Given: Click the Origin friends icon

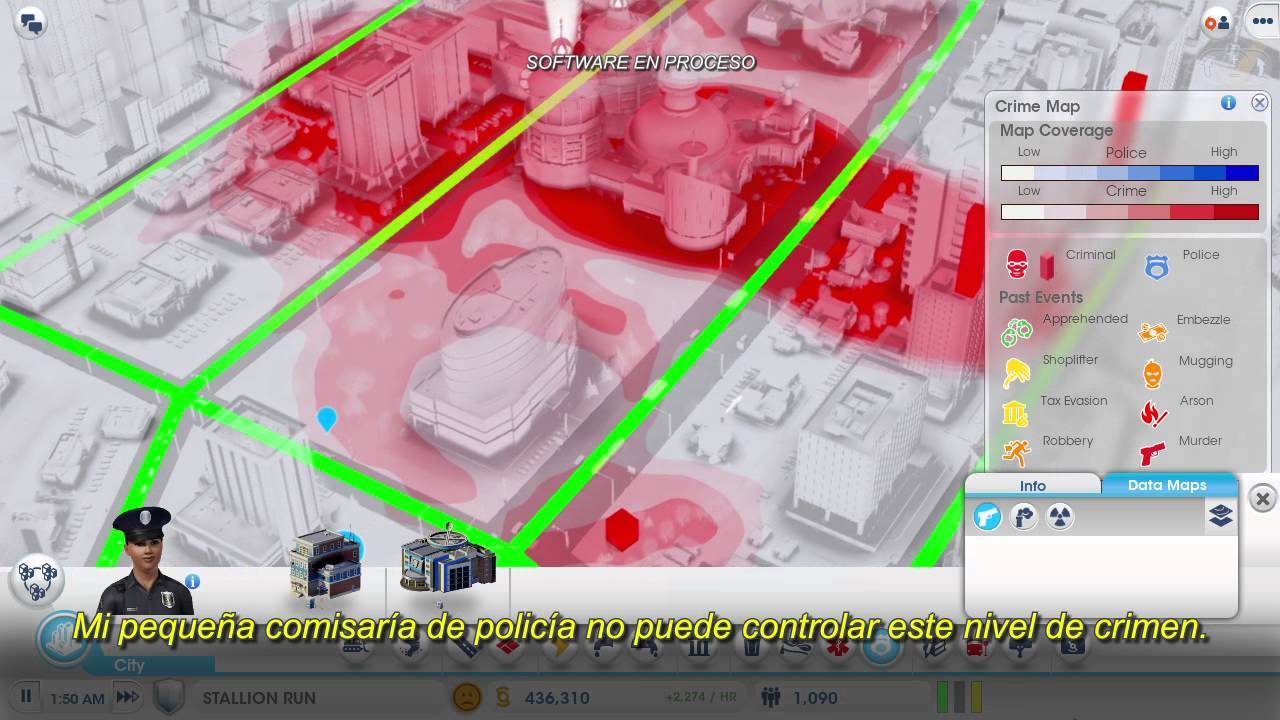Looking at the screenshot, I should (x=1217, y=23).
